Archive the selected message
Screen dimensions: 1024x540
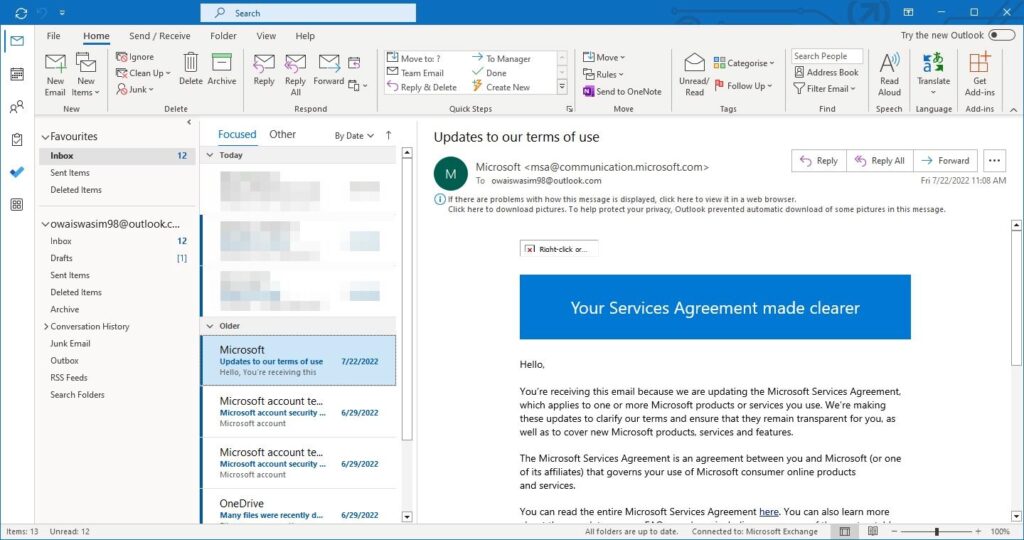pyautogui.click(x=222, y=66)
